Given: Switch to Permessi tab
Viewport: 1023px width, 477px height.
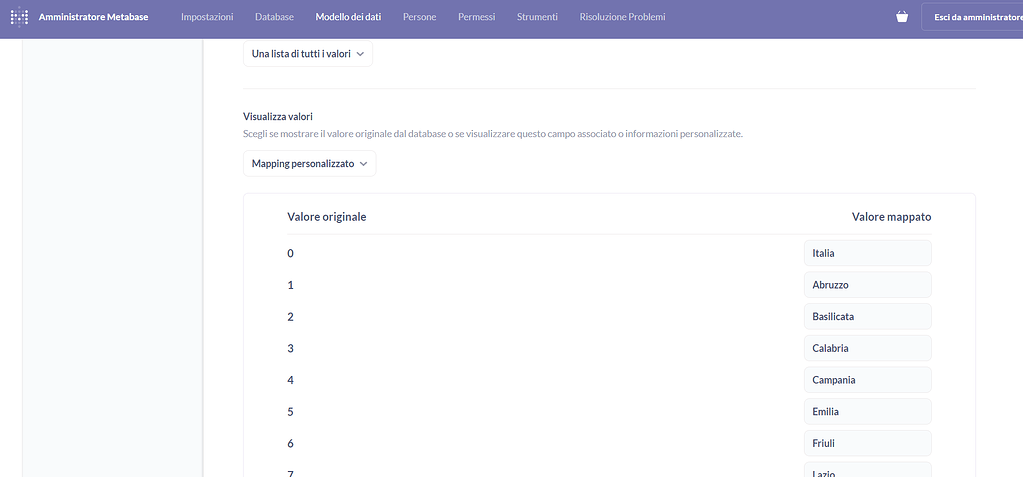Looking at the screenshot, I should coord(476,17).
